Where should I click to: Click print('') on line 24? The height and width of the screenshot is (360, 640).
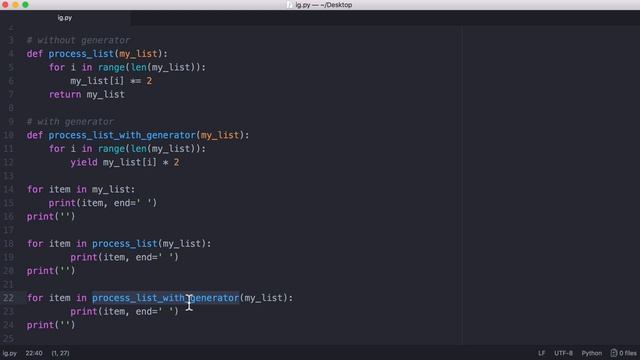tap(51, 325)
